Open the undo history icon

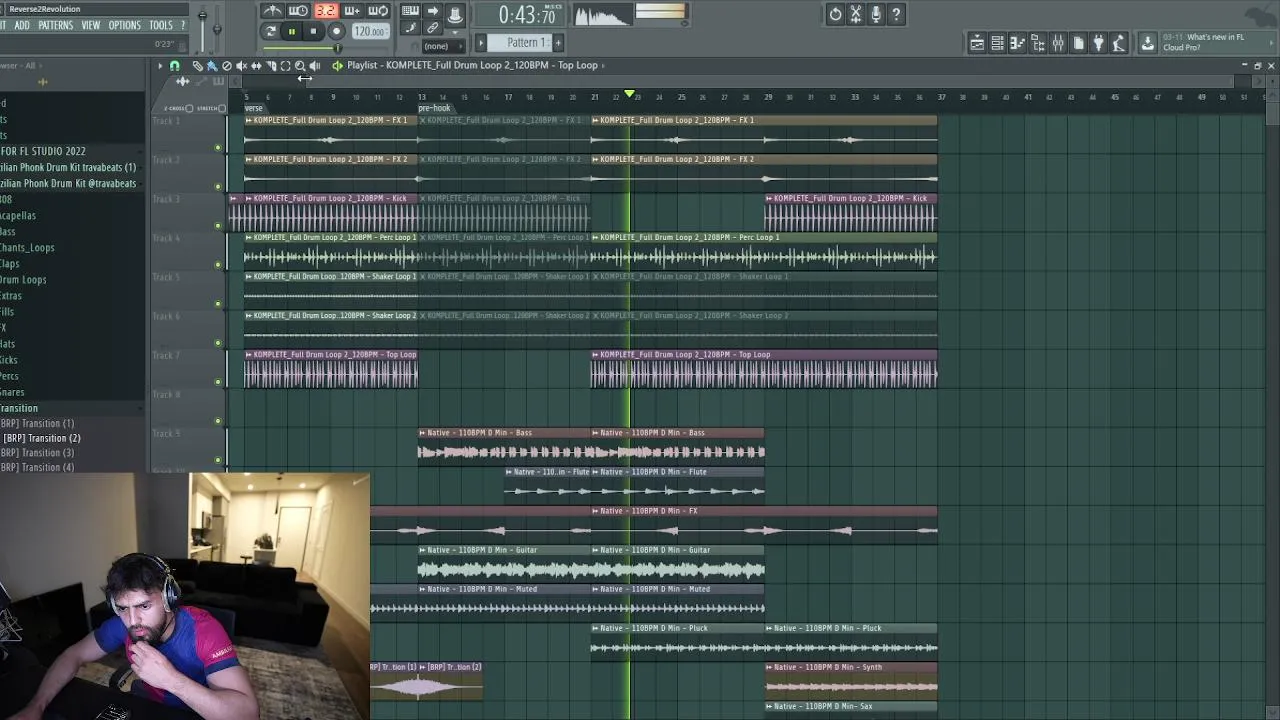[x=835, y=14]
